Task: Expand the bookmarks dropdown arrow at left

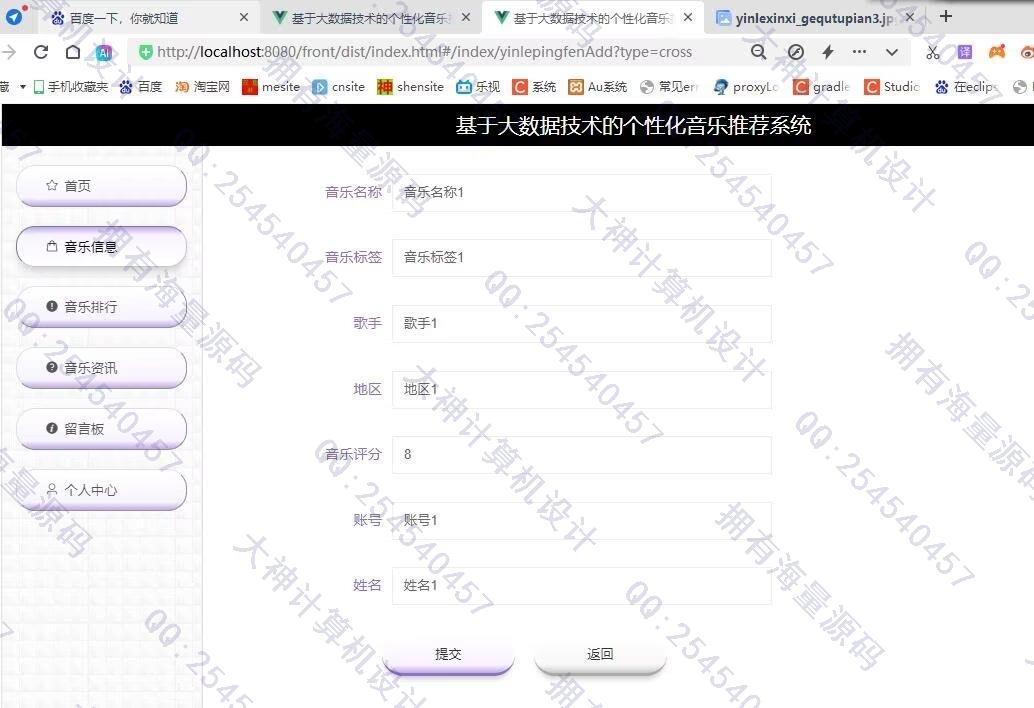Action: (22, 86)
